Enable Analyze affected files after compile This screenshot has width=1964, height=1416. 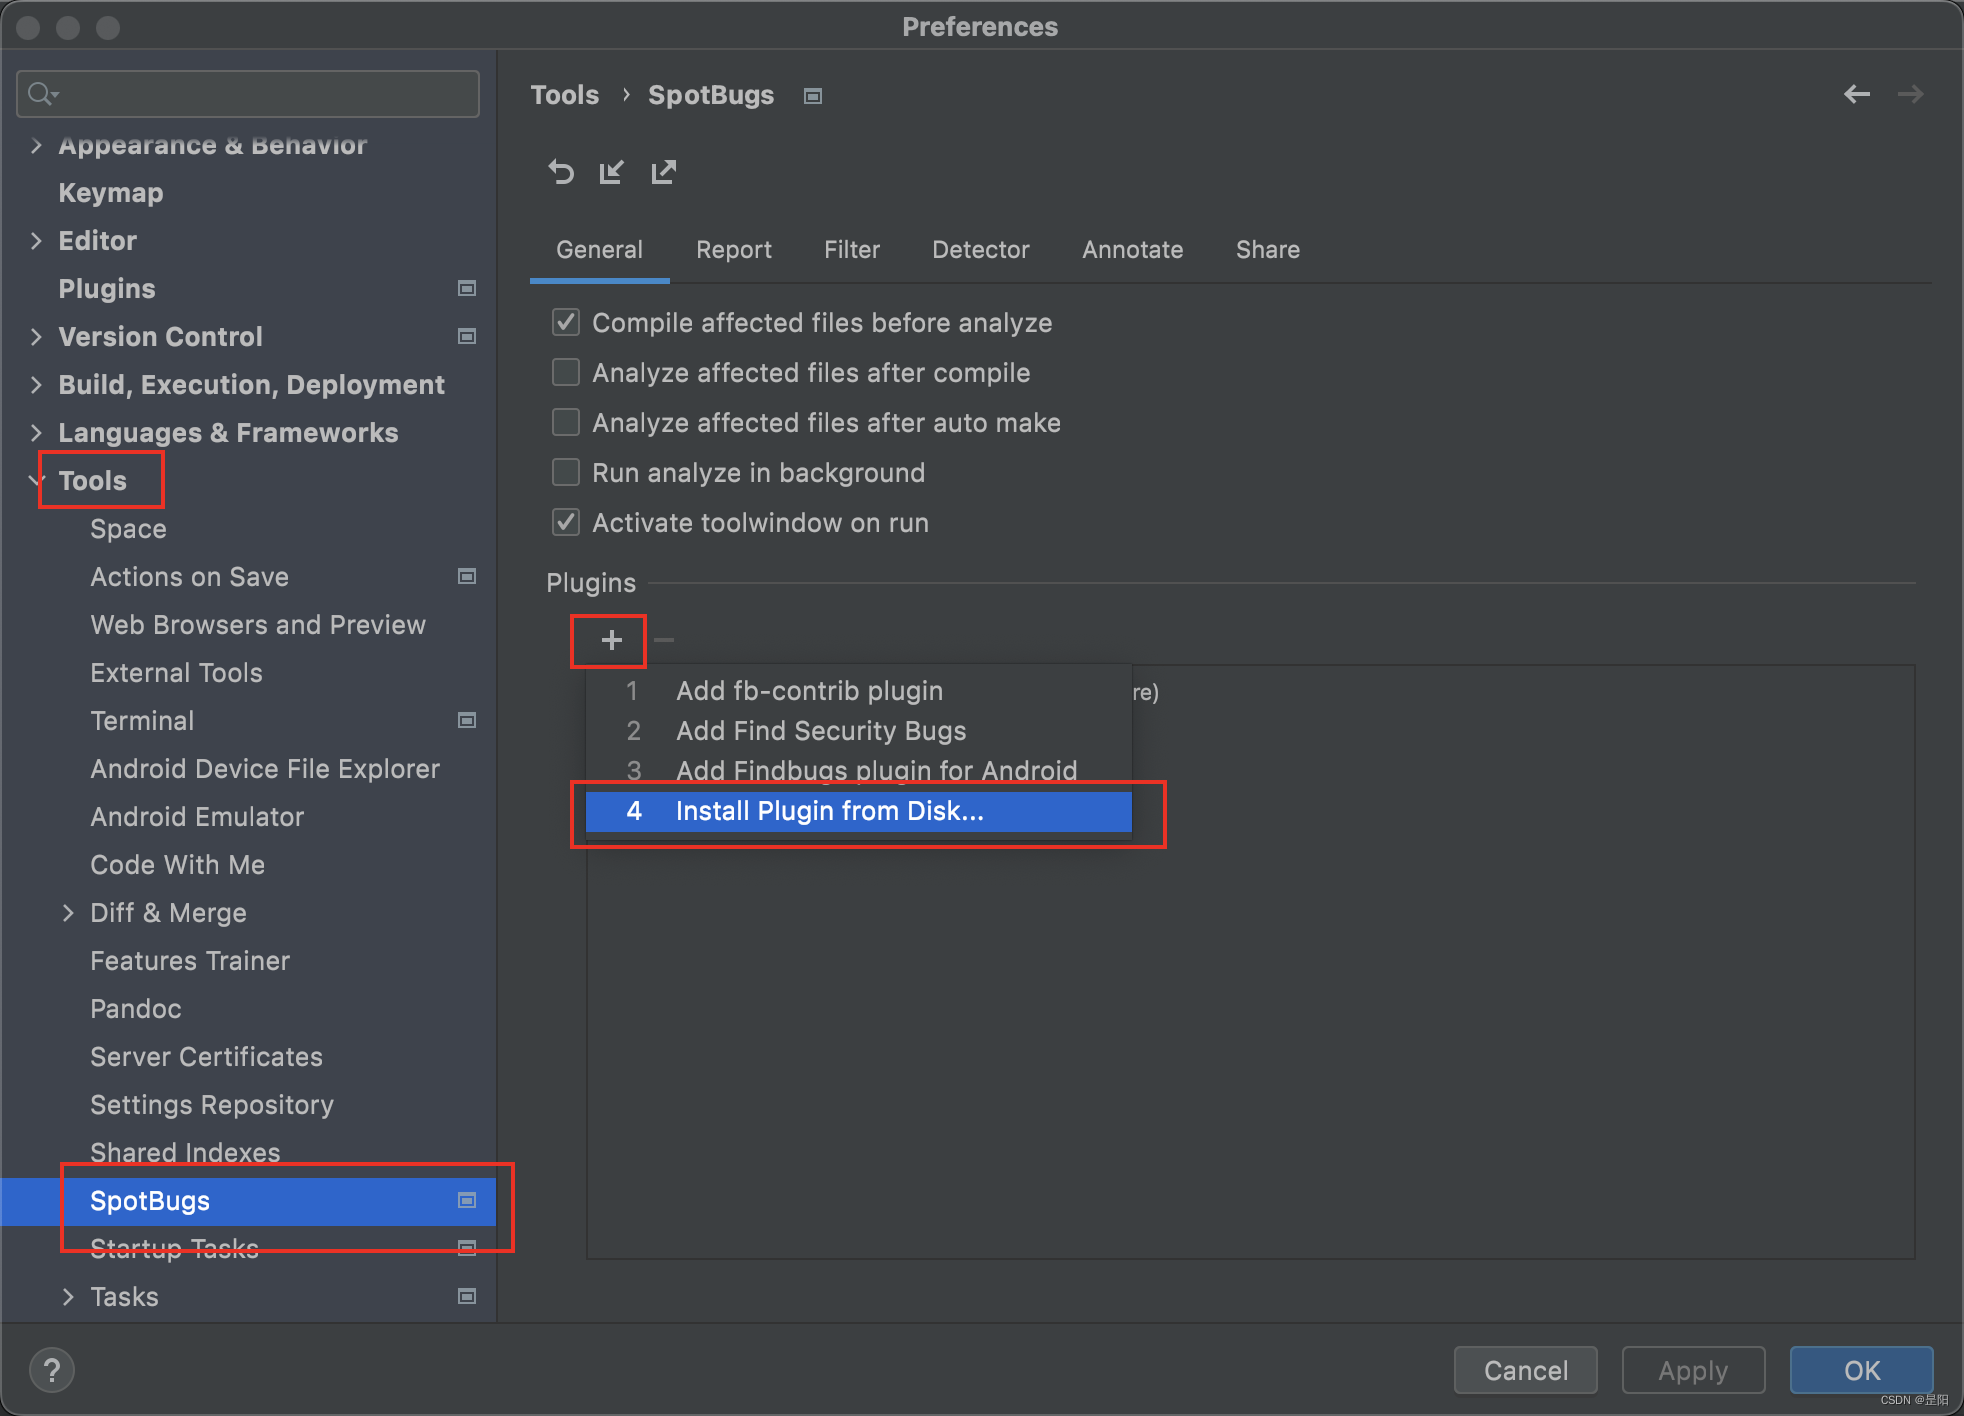(x=566, y=372)
